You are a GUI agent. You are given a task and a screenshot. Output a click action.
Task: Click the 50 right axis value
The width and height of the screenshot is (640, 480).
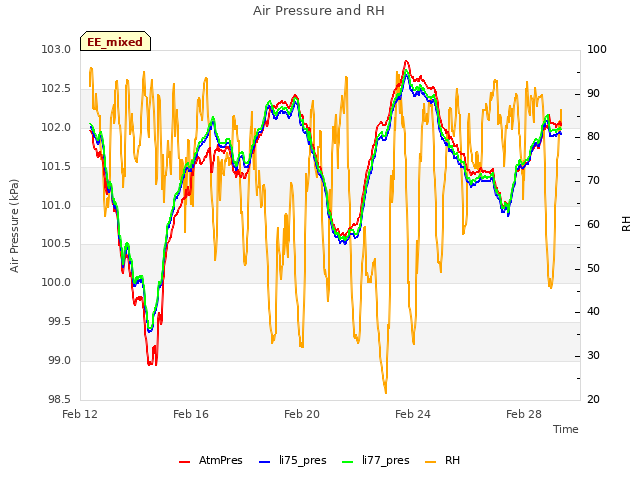(x=593, y=269)
